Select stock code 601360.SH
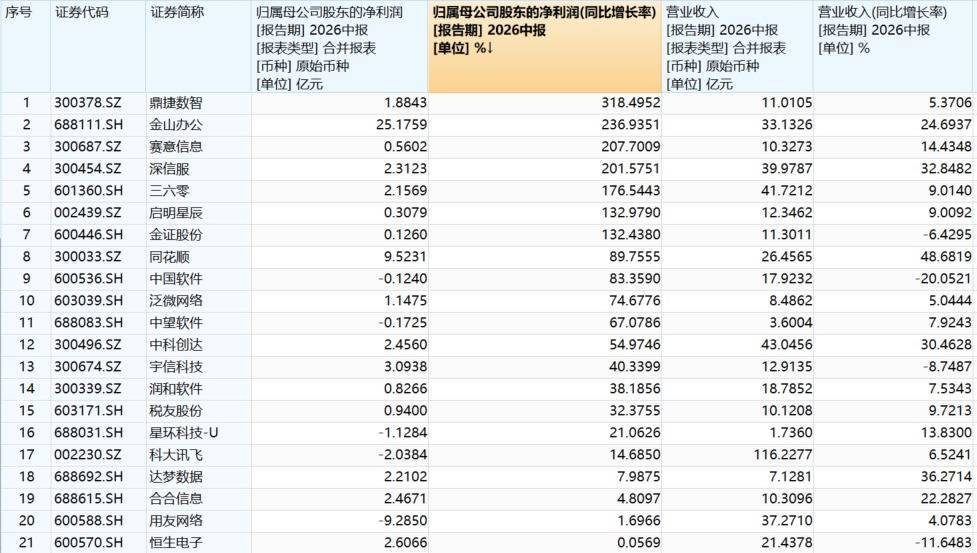Image resolution: width=977 pixels, height=553 pixels. coord(88,191)
